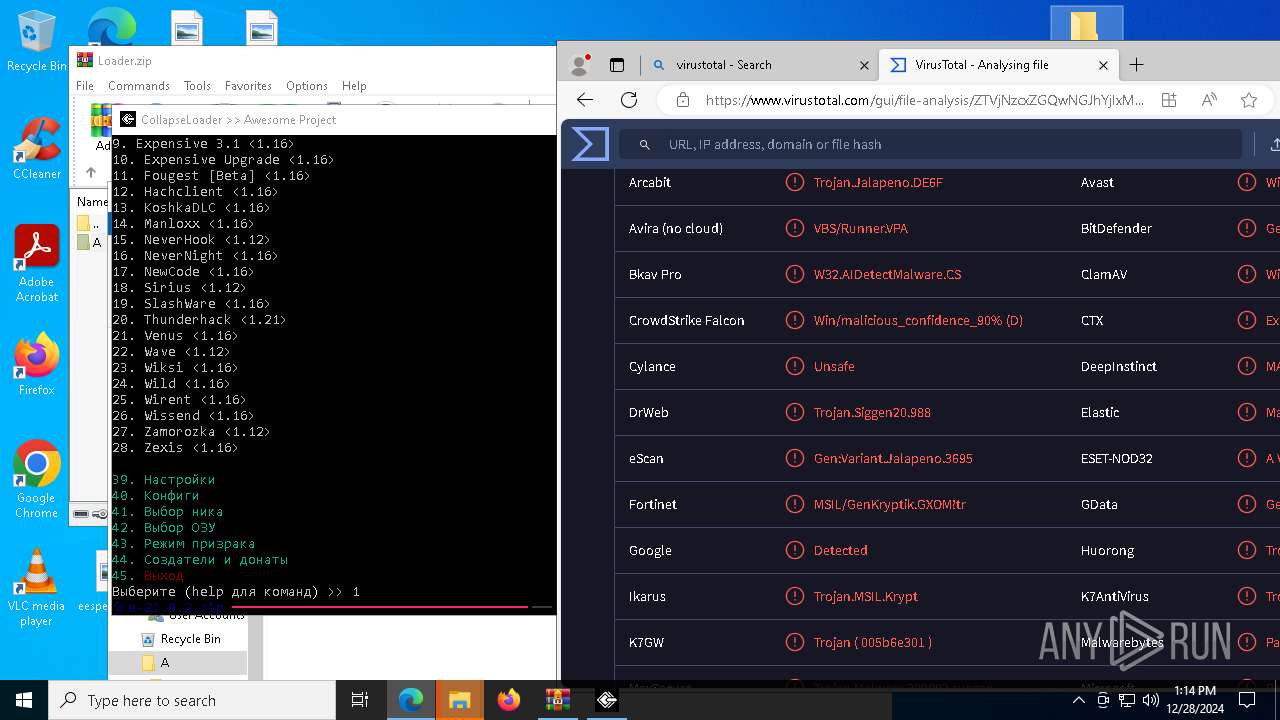Switch to CollapseLoader on taskbar
Screen dimensions: 1280x720
pos(607,700)
